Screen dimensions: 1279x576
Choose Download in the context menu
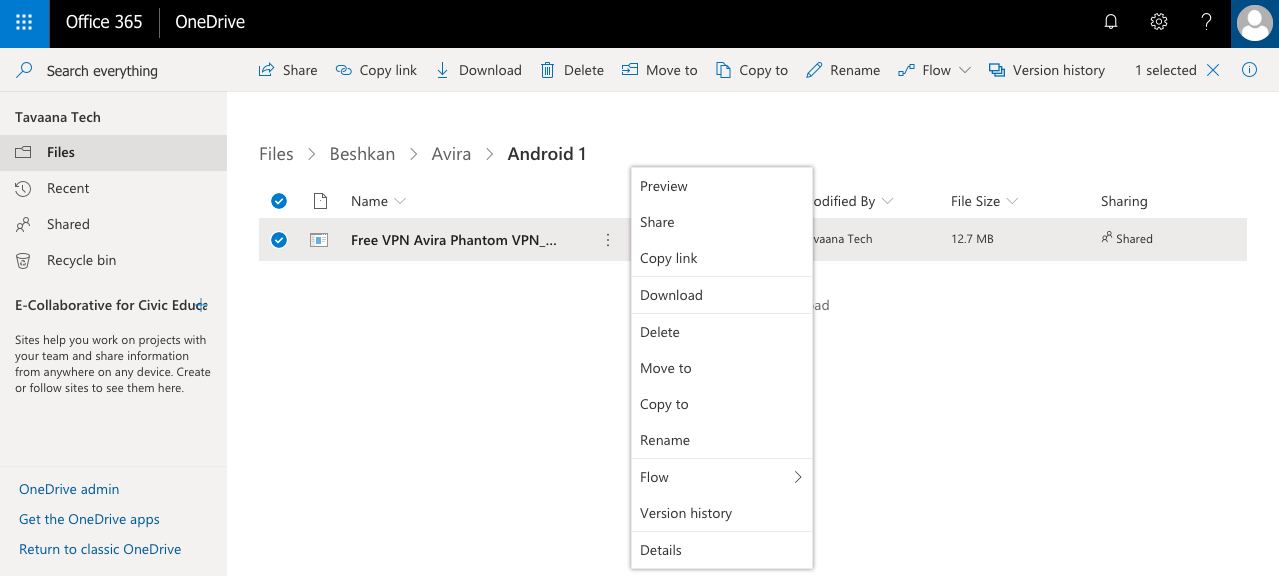pos(722,295)
